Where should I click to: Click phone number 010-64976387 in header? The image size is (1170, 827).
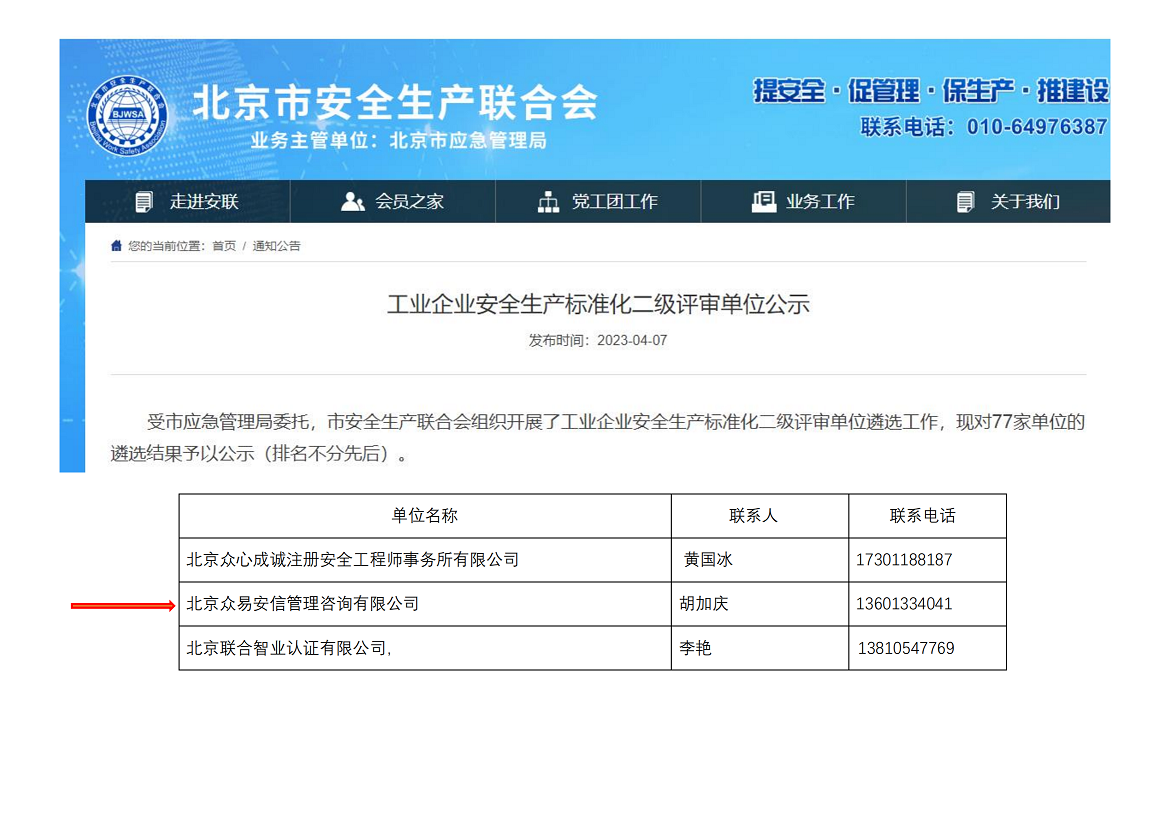[1036, 127]
